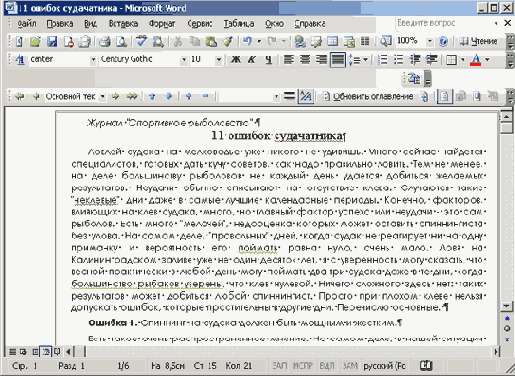Click the vertical scrollbar thumb
Image resolution: width=515 pixels, height=376 pixels.
point(507,128)
